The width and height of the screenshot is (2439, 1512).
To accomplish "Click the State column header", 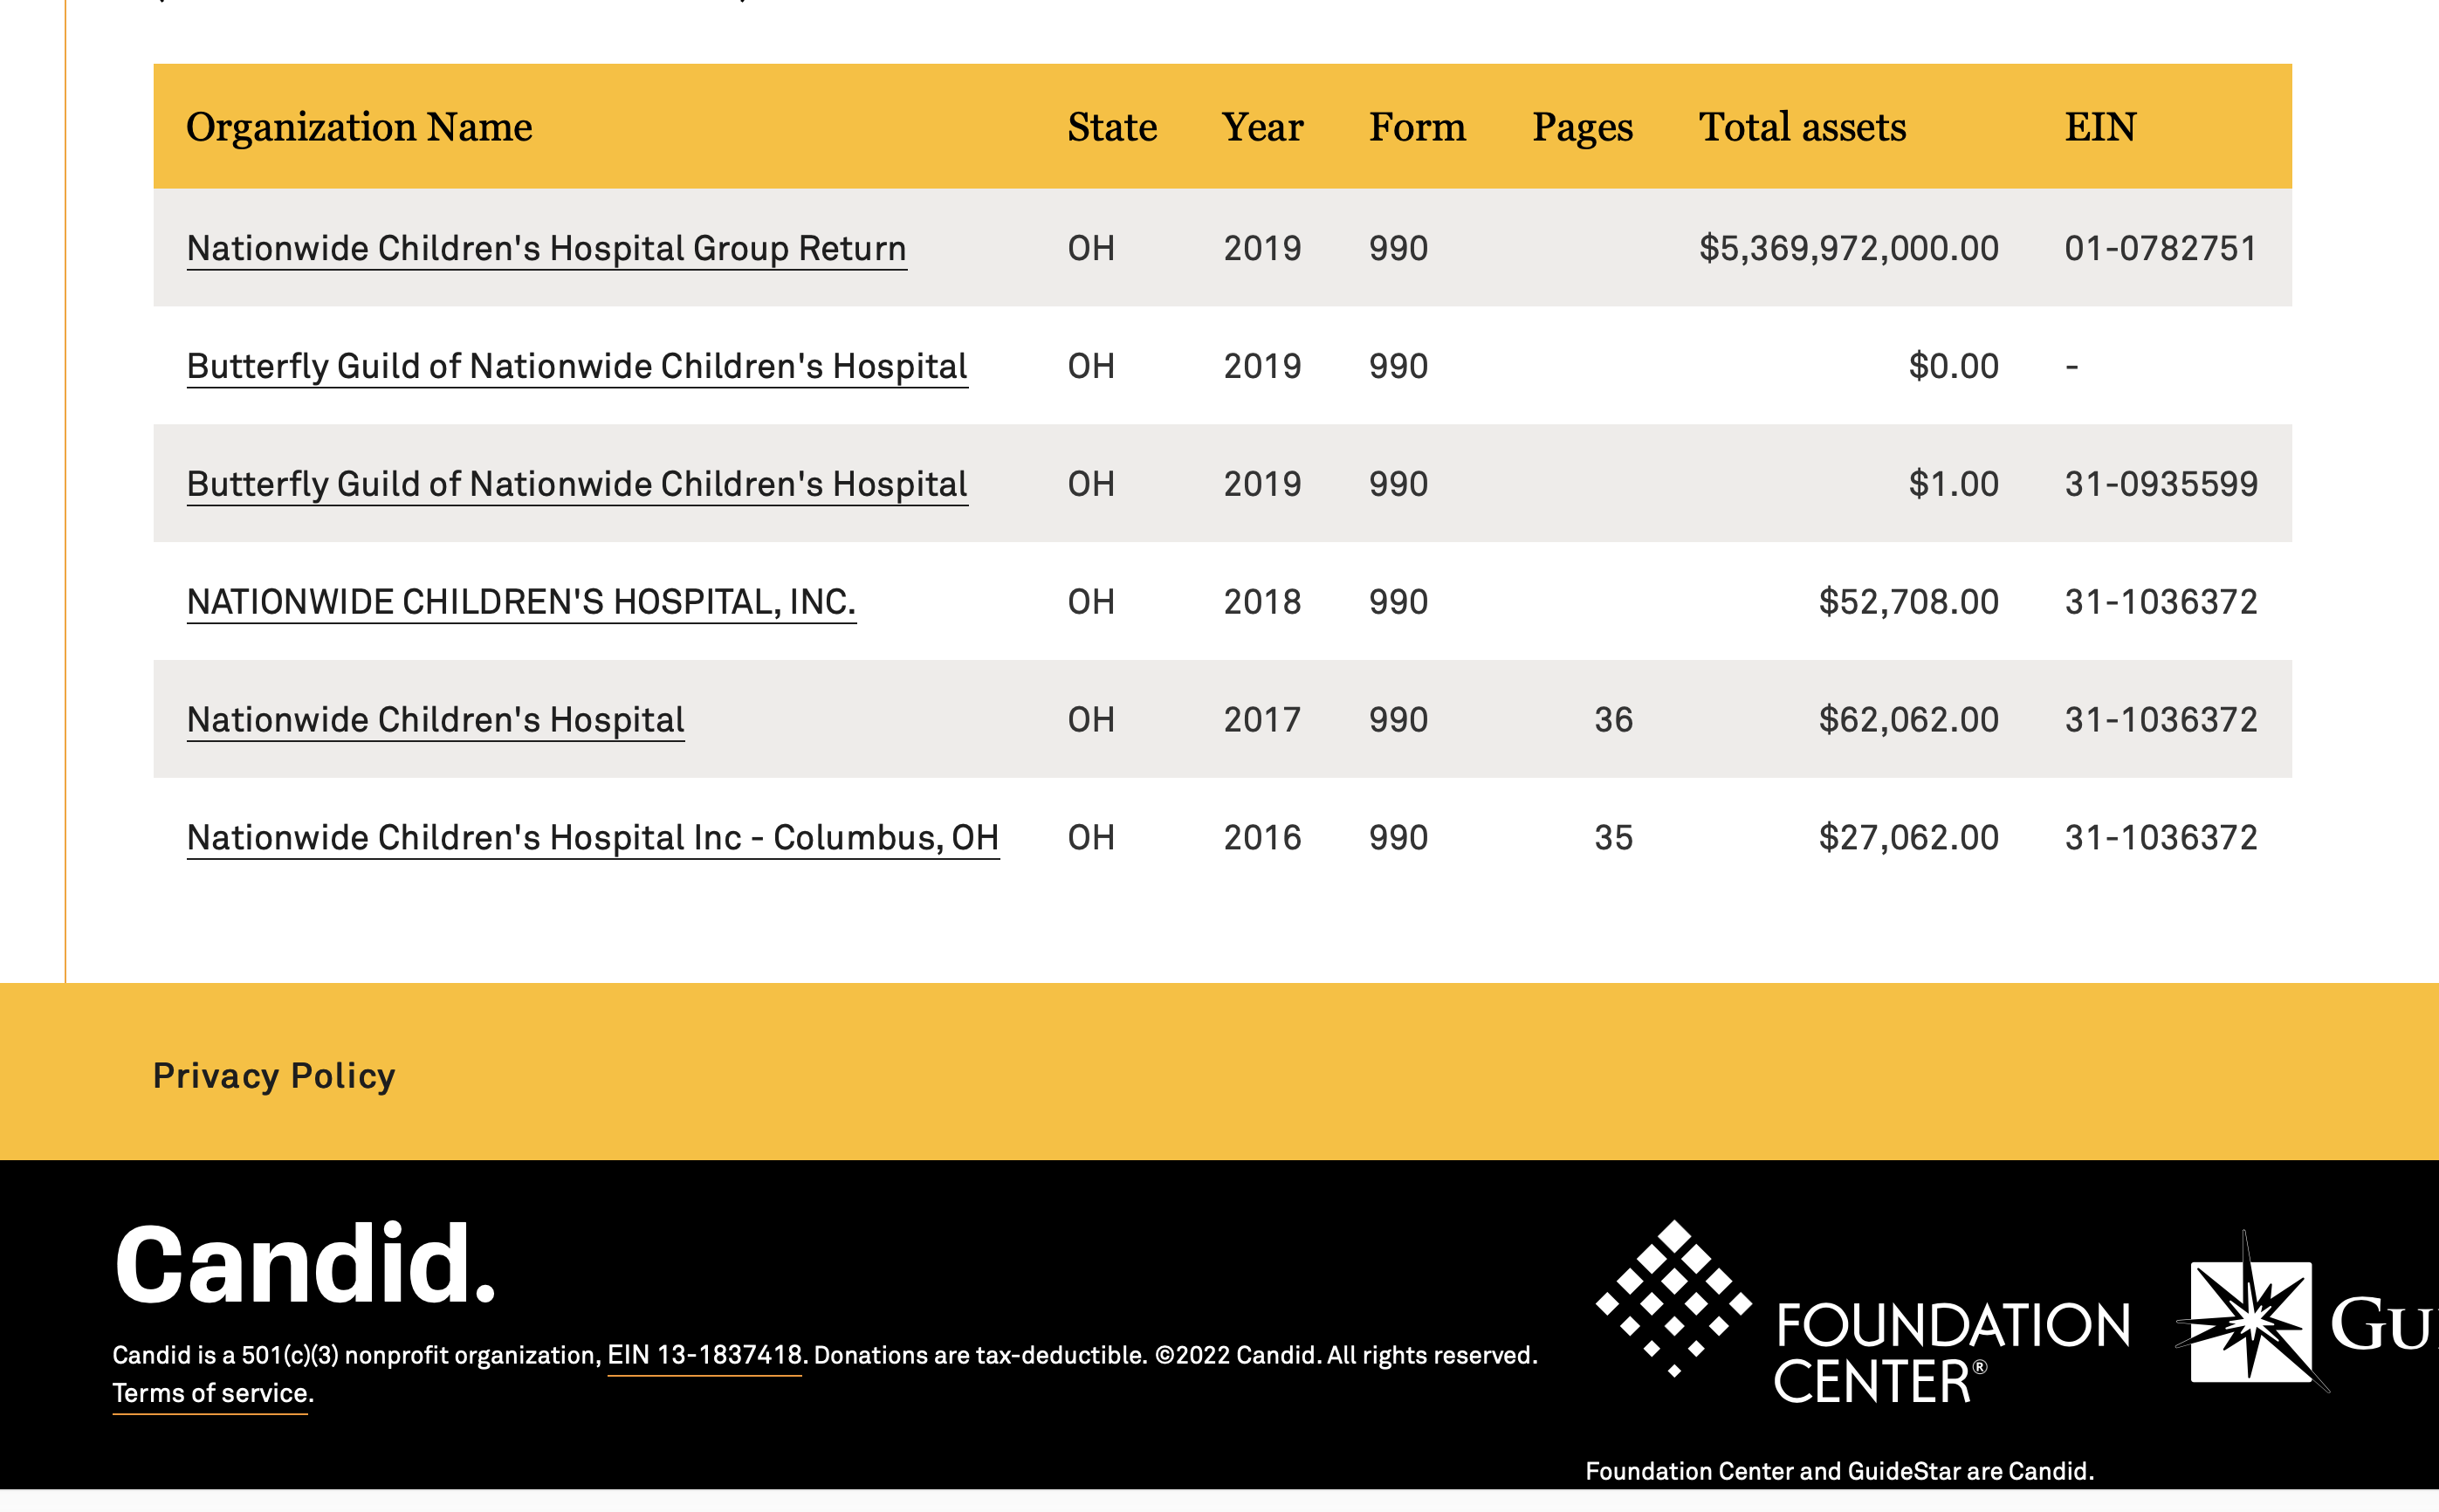I will point(1111,127).
